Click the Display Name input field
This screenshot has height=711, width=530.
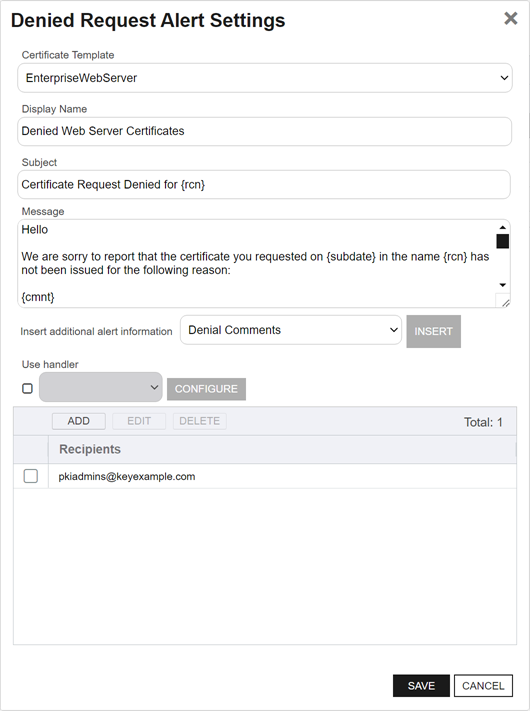pos(265,131)
